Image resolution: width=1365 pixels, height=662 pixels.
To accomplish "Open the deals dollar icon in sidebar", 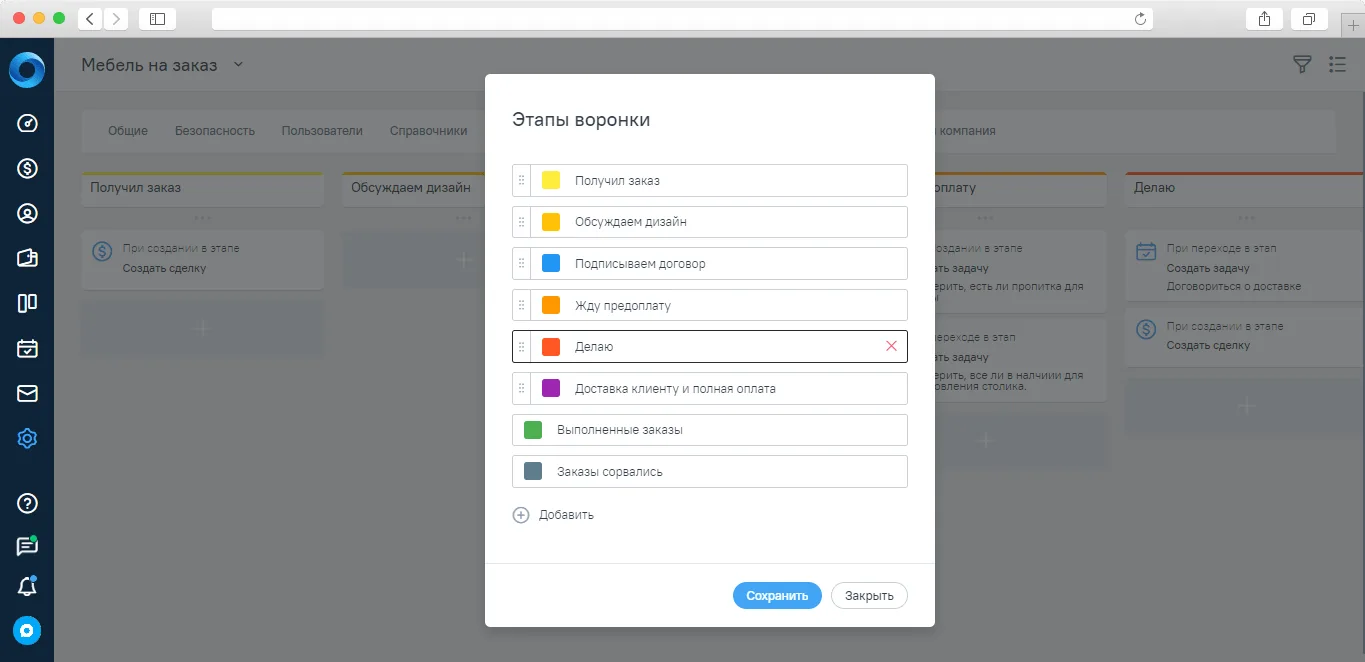I will (27, 168).
